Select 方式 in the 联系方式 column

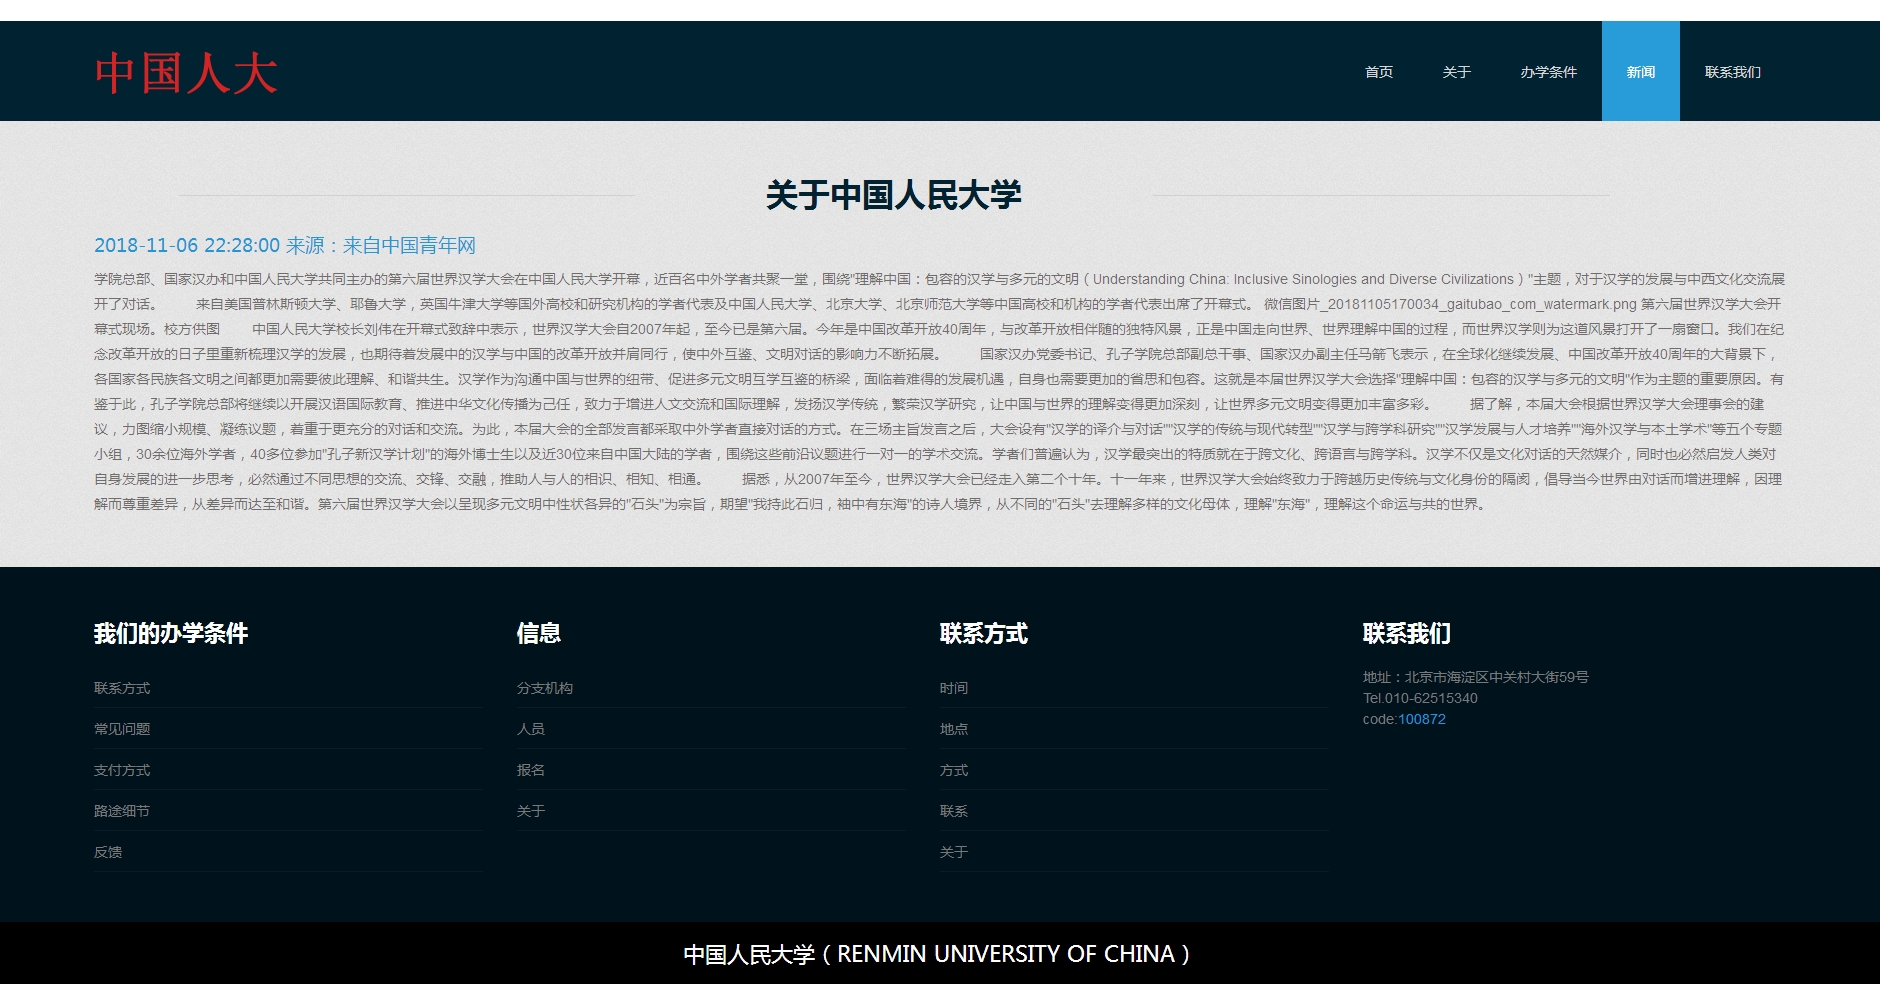tap(954, 770)
